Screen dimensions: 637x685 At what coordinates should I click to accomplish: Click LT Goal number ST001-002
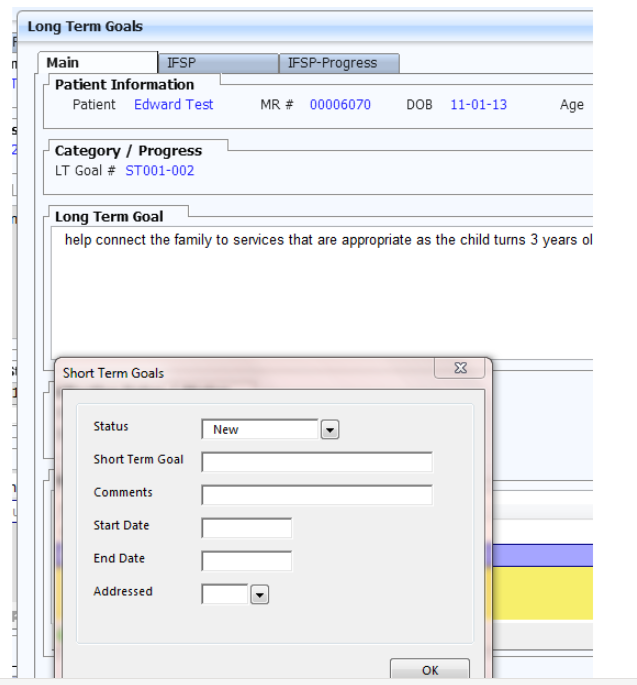pyautogui.click(x=159, y=171)
